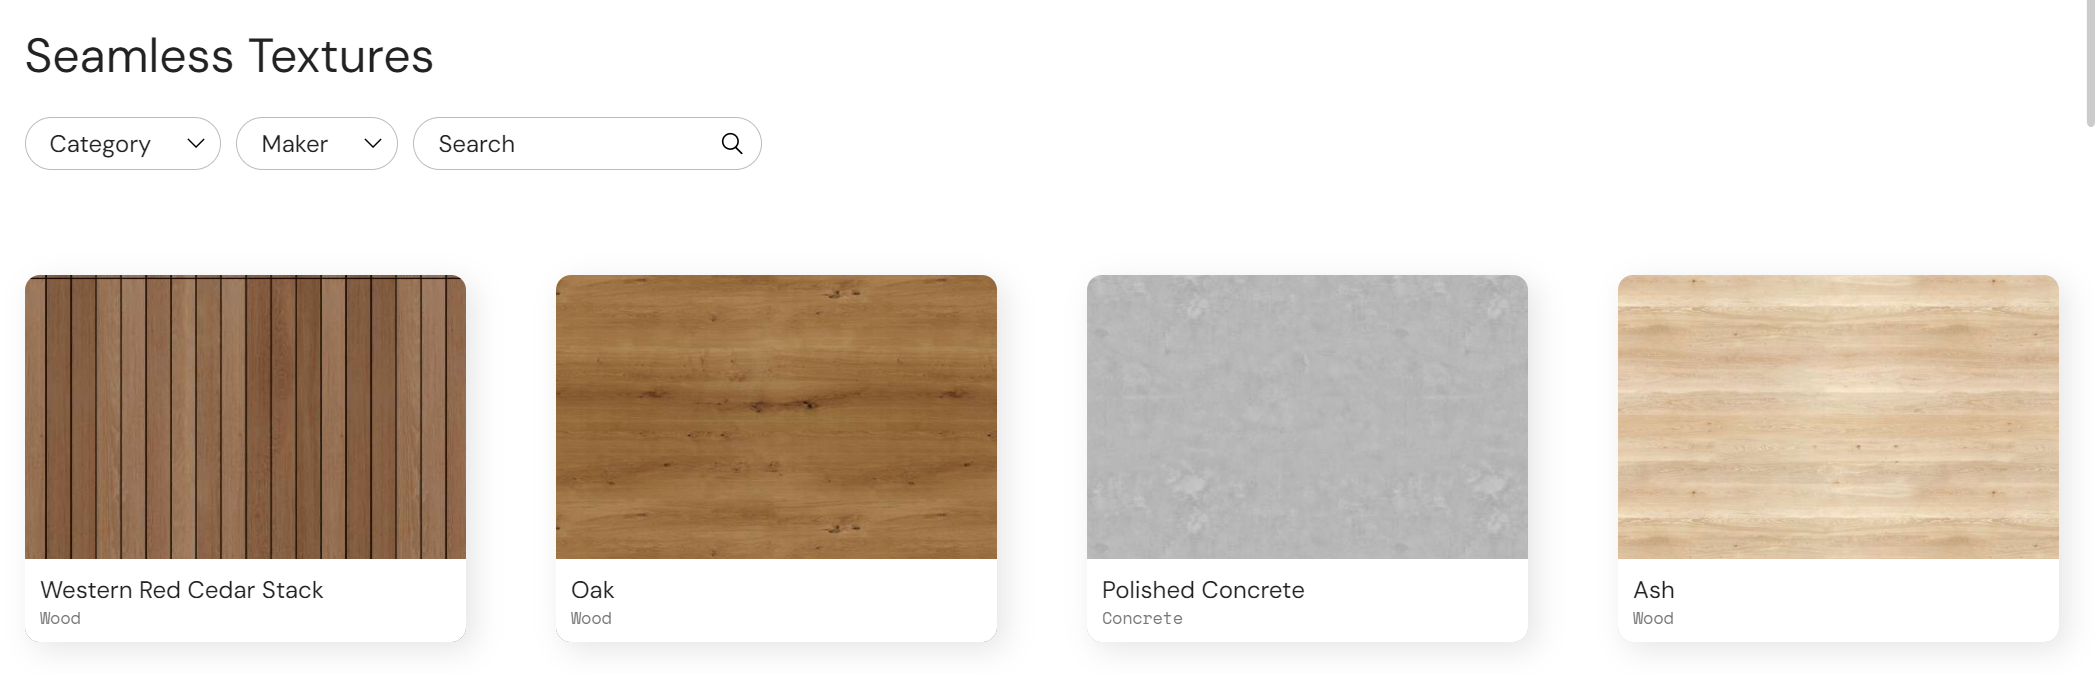Screen dimensions: 2095x674
Task: Click the Polished Concrete title link
Action: pos(1203,590)
